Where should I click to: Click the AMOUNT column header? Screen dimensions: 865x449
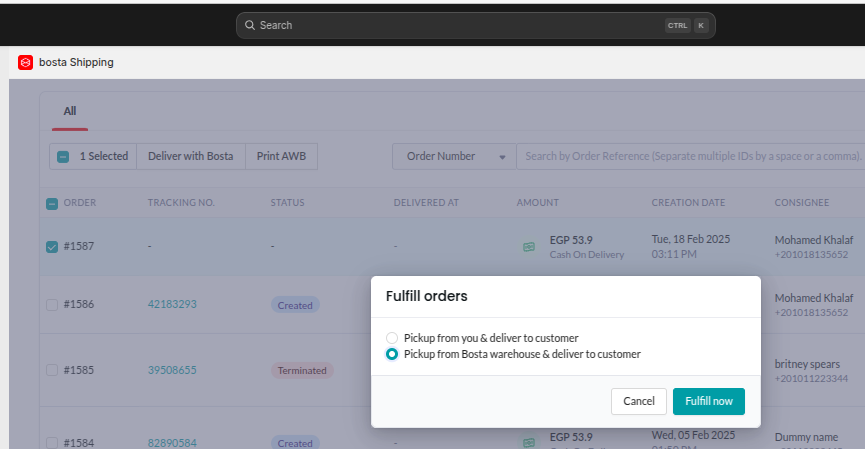pos(538,202)
